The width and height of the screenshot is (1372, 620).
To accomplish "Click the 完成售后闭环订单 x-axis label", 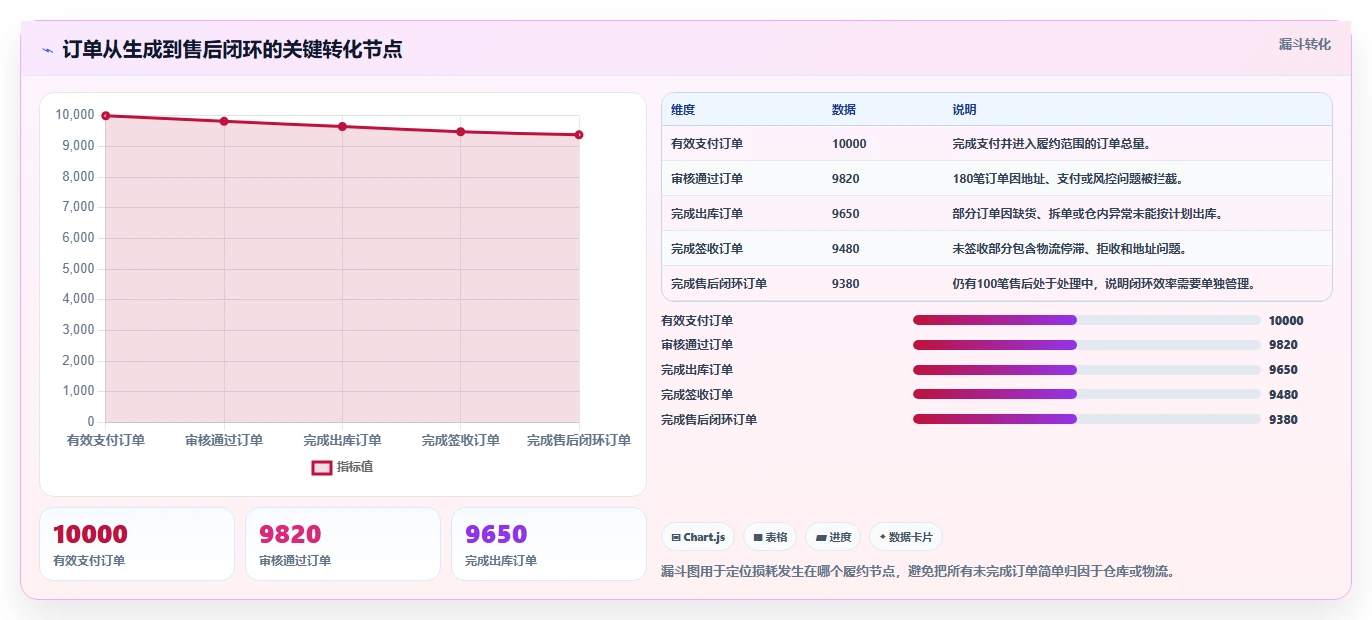I will coord(579,441).
